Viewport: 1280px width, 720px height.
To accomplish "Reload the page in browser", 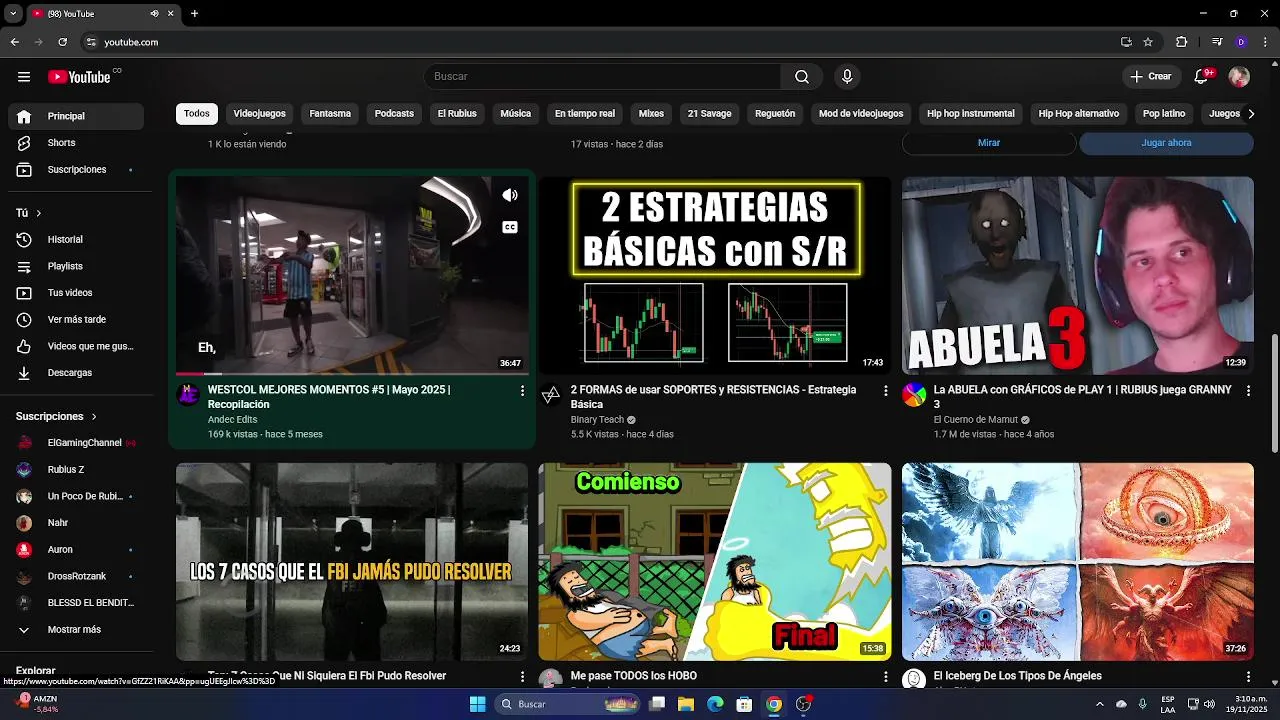I will click(62, 42).
